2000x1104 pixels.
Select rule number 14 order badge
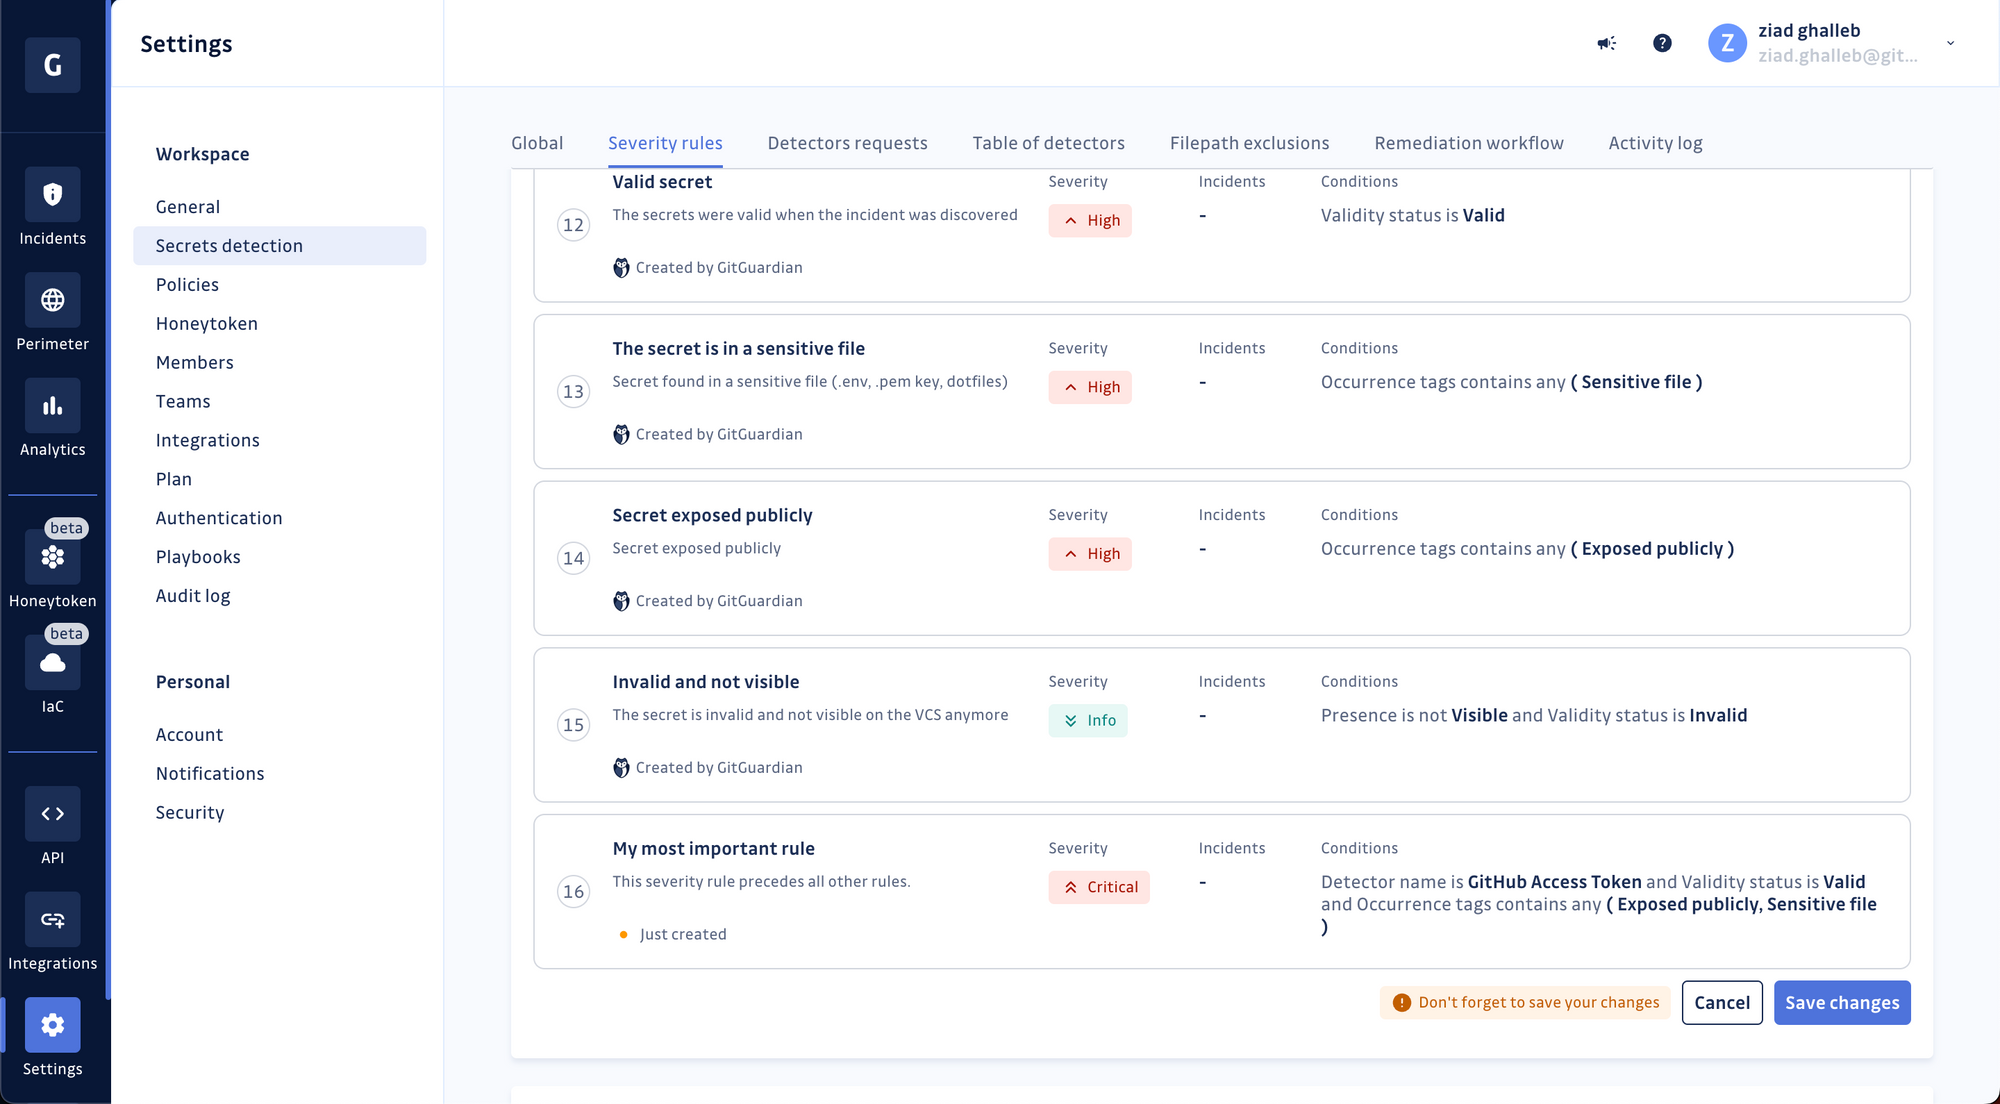point(573,558)
